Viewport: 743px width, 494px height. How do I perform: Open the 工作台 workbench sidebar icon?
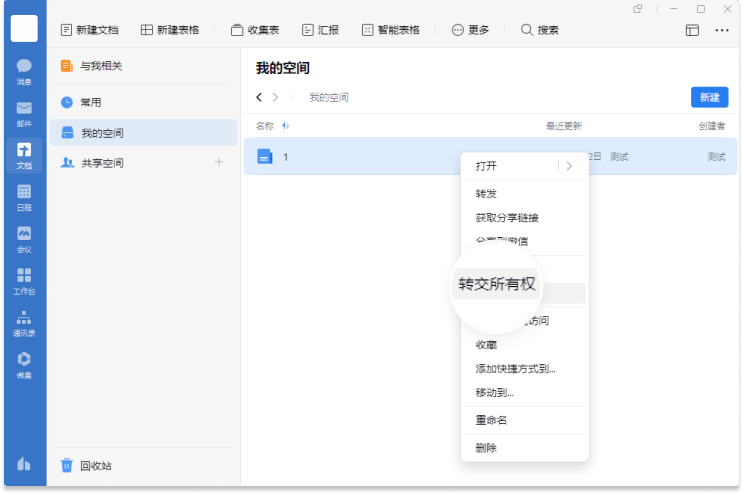(24, 280)
